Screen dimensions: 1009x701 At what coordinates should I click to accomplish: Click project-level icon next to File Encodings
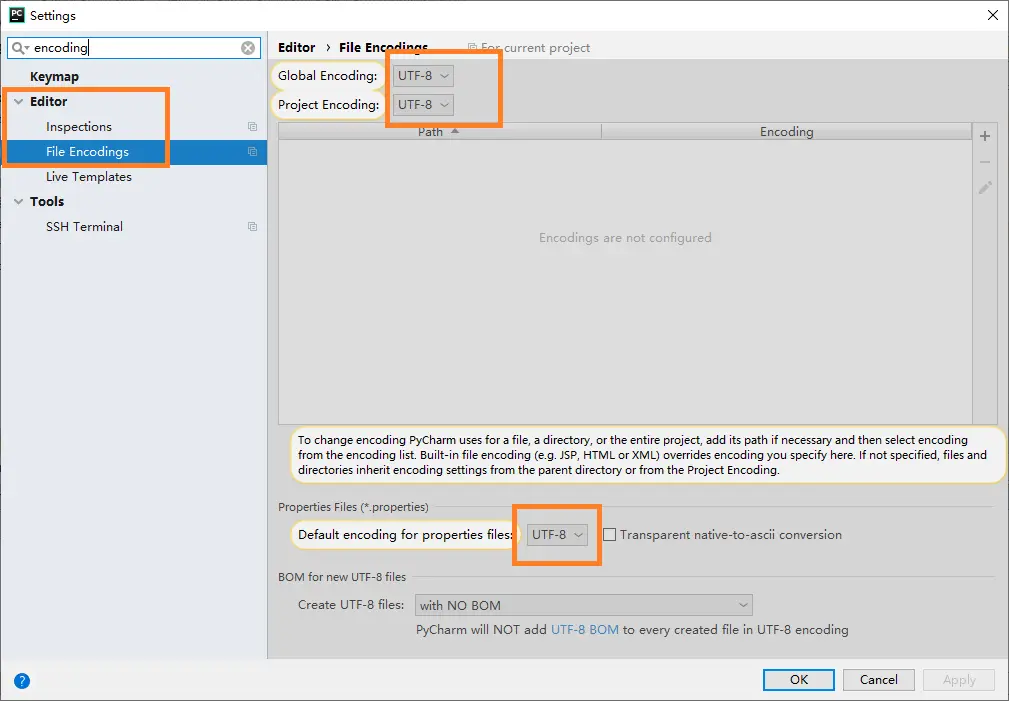pos(252,152)
